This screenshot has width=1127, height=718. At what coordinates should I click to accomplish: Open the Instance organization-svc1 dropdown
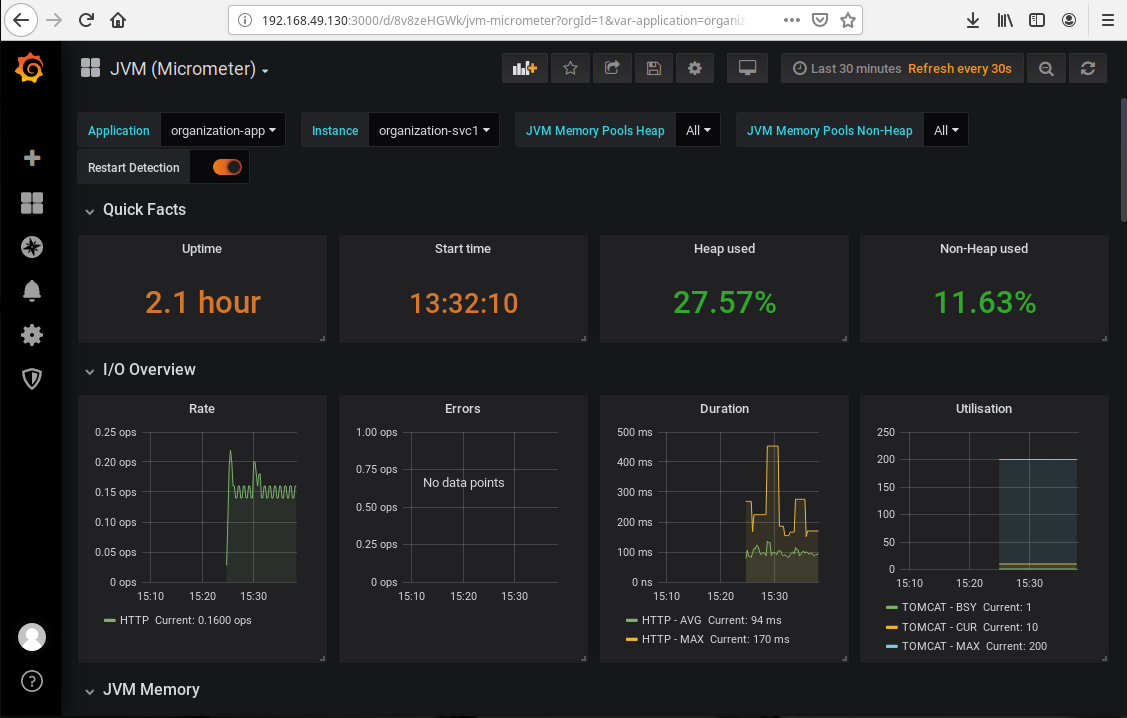[x=433, y=130]
